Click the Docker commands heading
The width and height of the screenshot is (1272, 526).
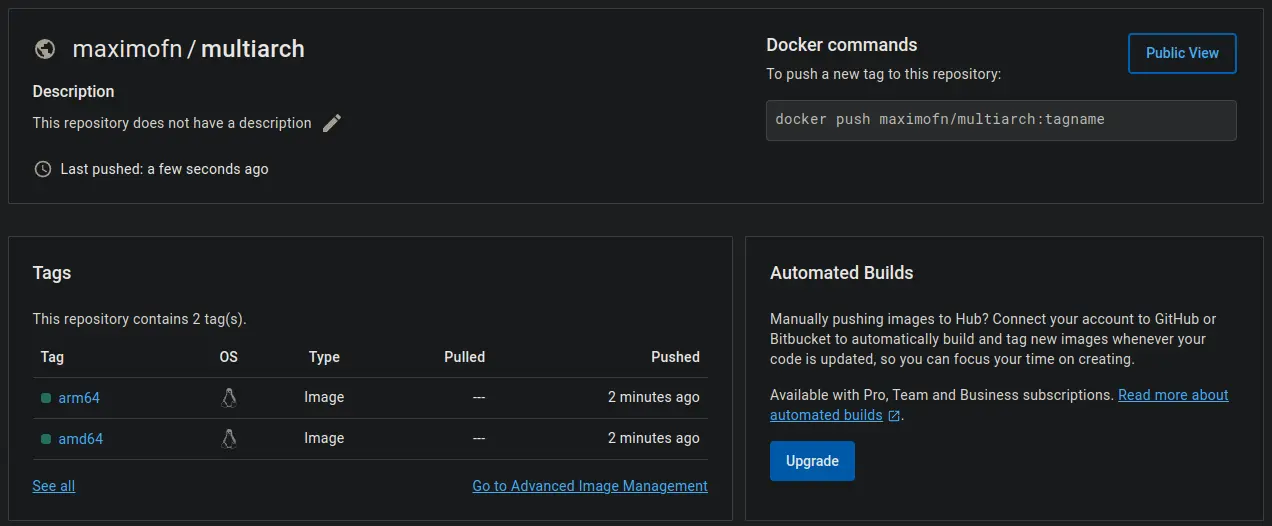point(842,45)
